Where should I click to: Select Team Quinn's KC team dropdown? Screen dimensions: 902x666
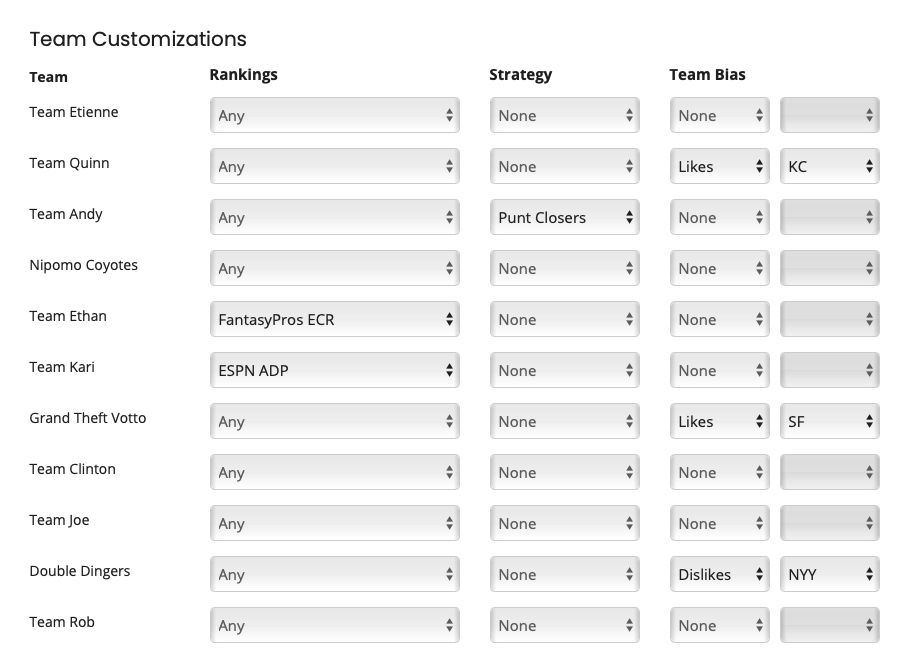coord(829,166)
